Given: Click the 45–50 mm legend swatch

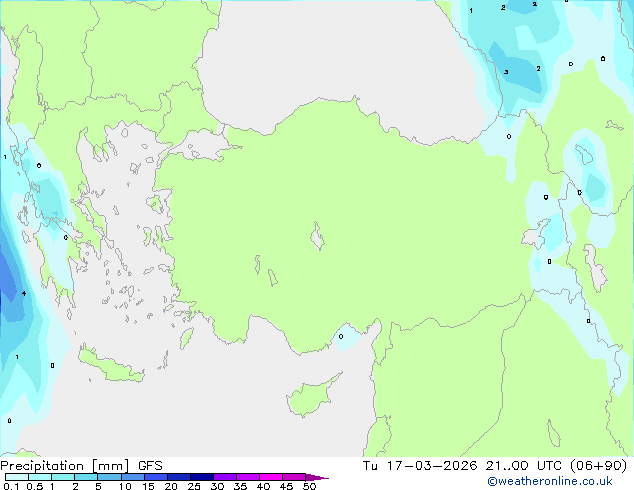Looking at the screenshot, I should pyautogui.click(x=294, y=477).
